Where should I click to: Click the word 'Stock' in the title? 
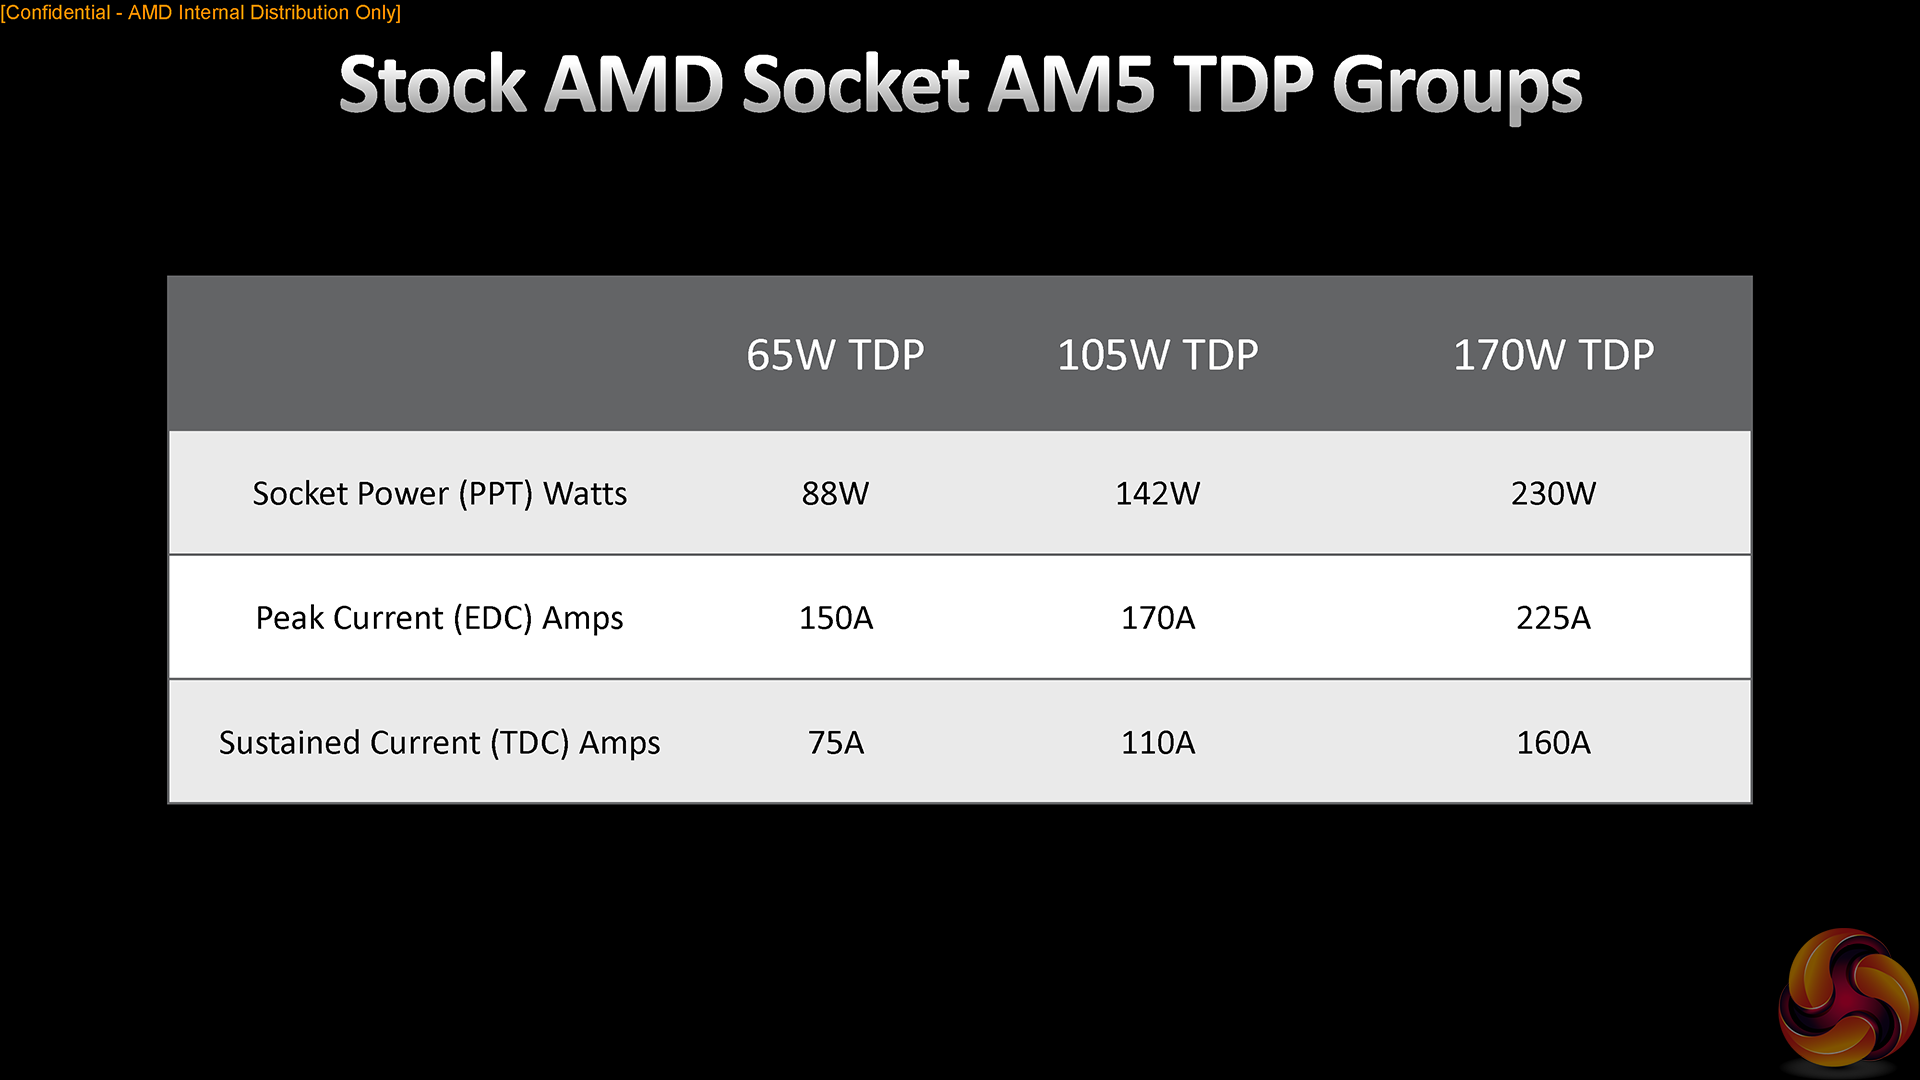[432, 85]
